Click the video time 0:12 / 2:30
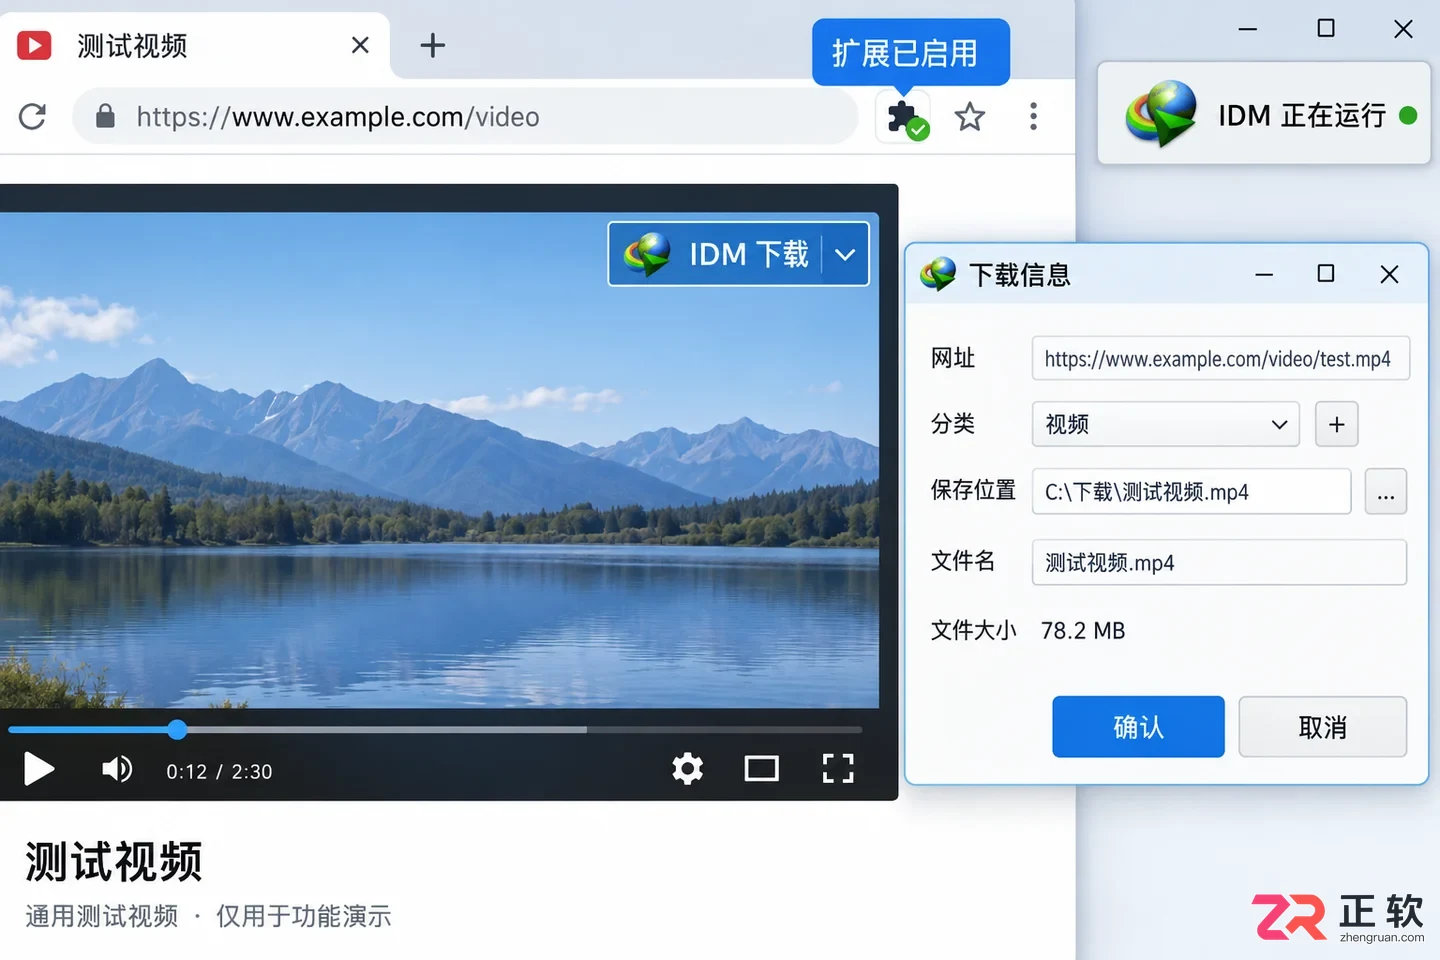 pos(219,772)
